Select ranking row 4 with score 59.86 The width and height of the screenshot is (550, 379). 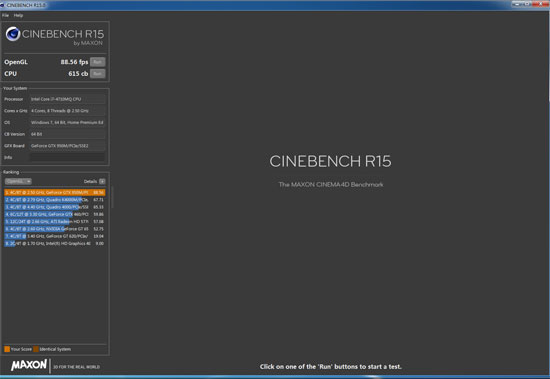point(55,214)
